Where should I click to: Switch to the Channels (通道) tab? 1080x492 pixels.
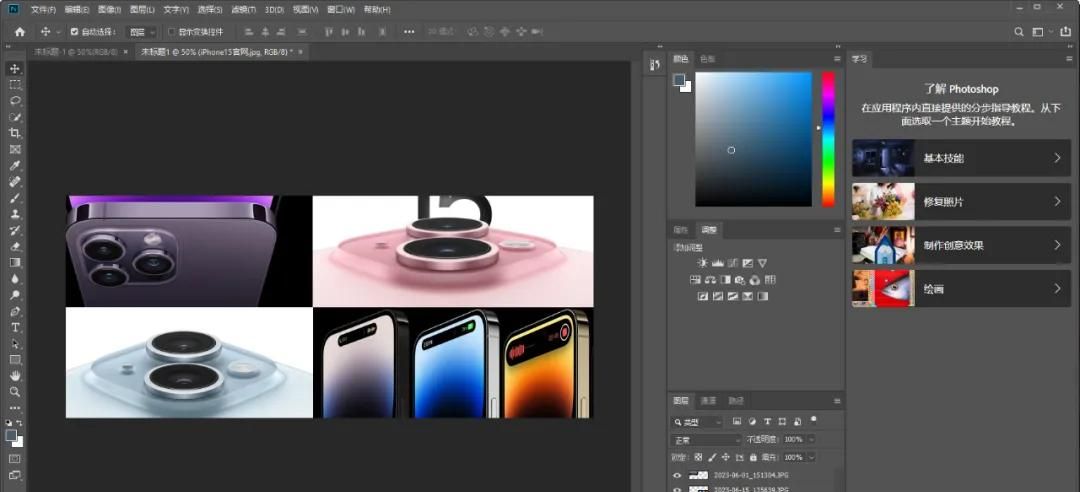click(709, 400)
